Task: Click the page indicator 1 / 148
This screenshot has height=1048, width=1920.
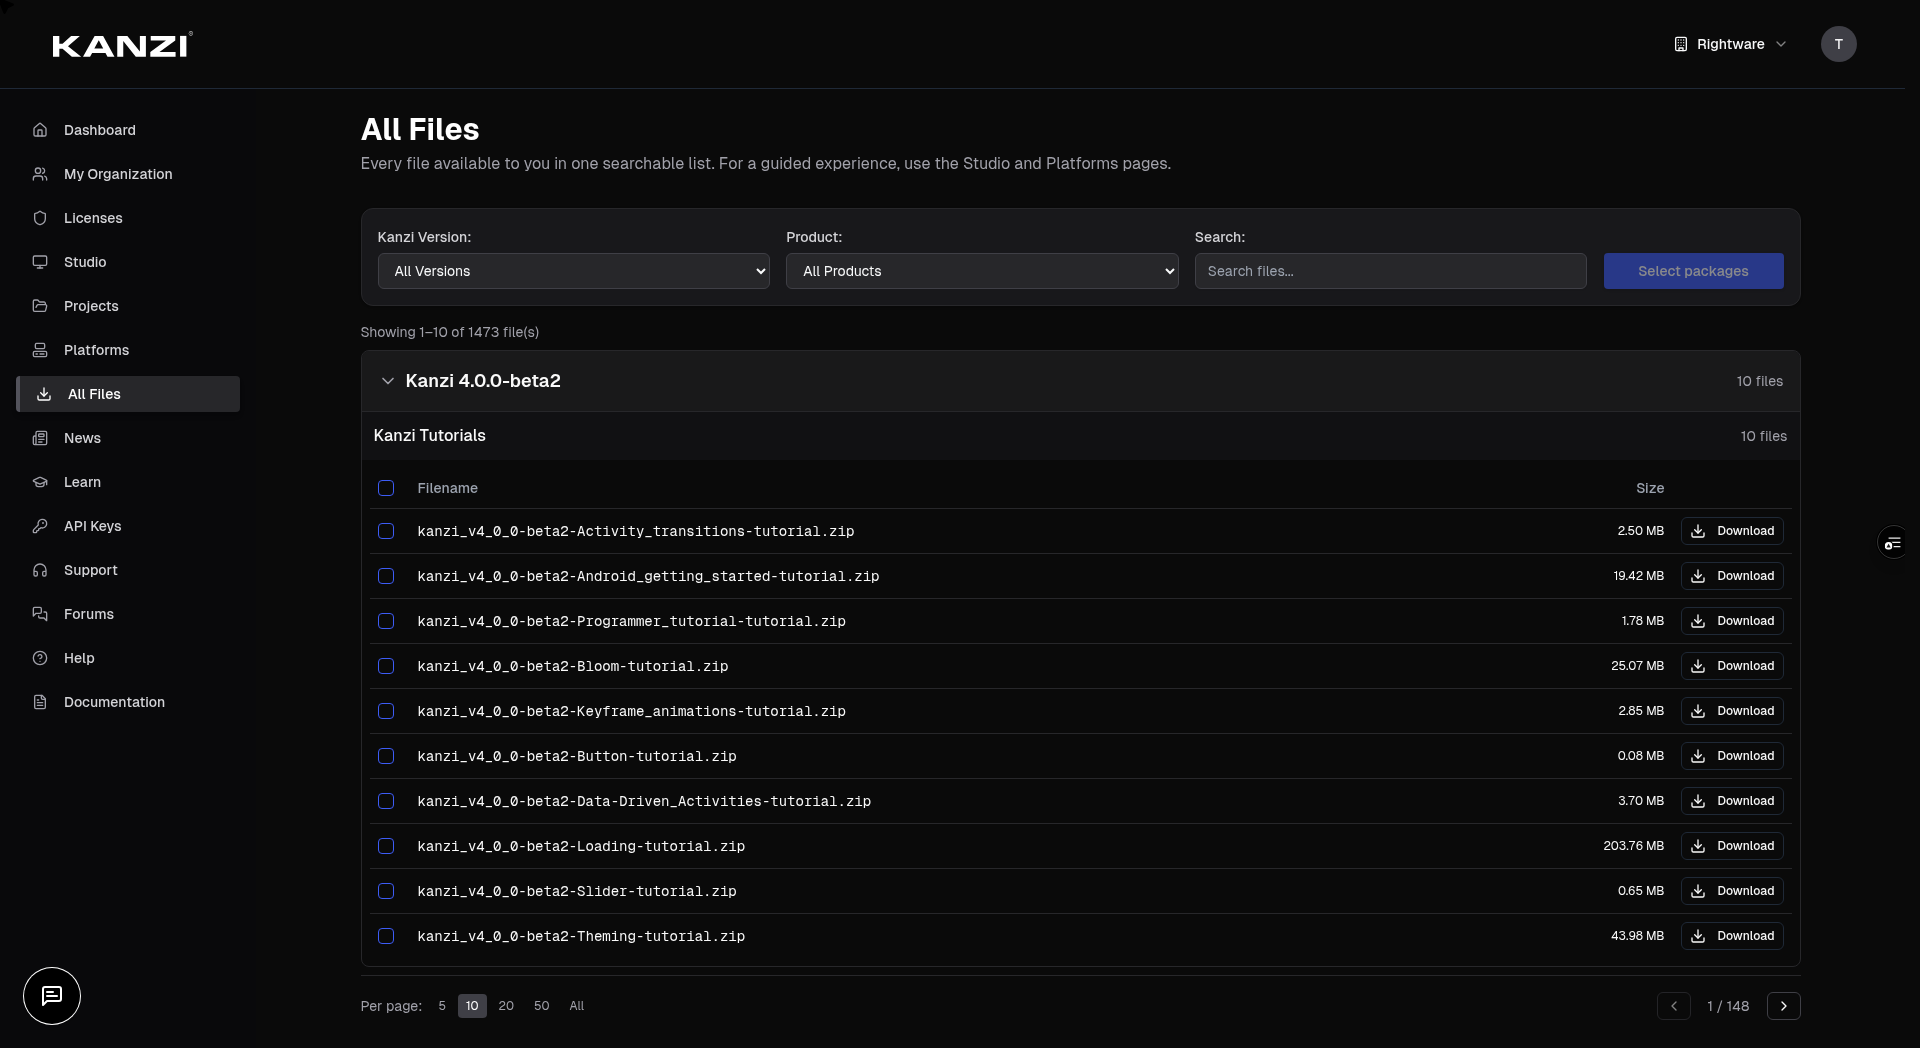Action: (x=1728, y=1006)
